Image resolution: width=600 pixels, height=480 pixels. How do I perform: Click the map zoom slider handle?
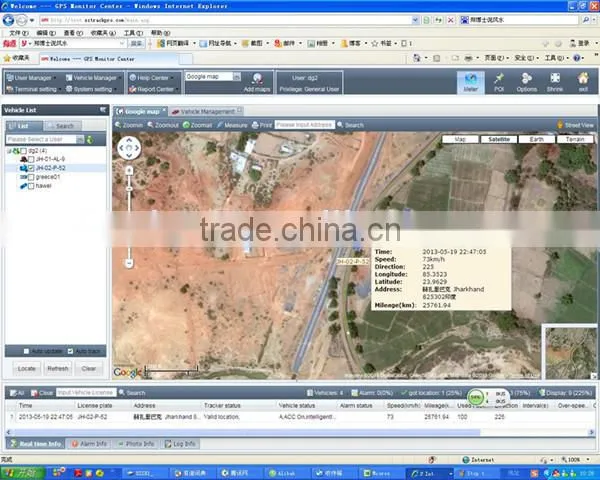pos(129,189)
